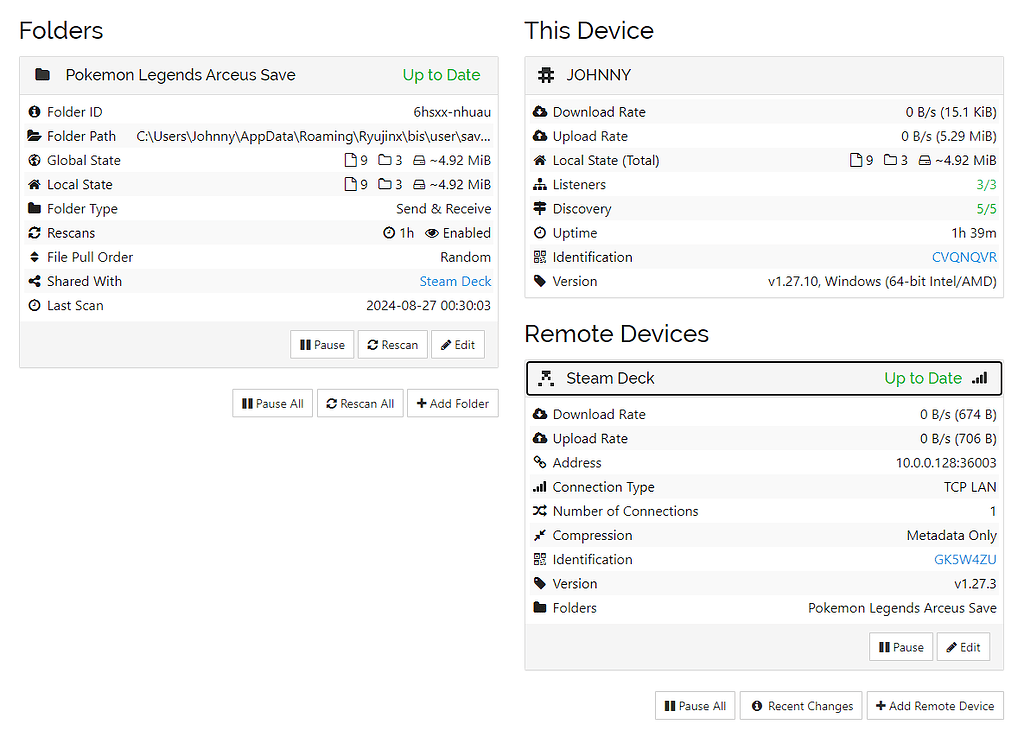Pause the Steam Deck remote device
Screen dimensions: 1024x737
pyautogui.click(x=901, y=647)
